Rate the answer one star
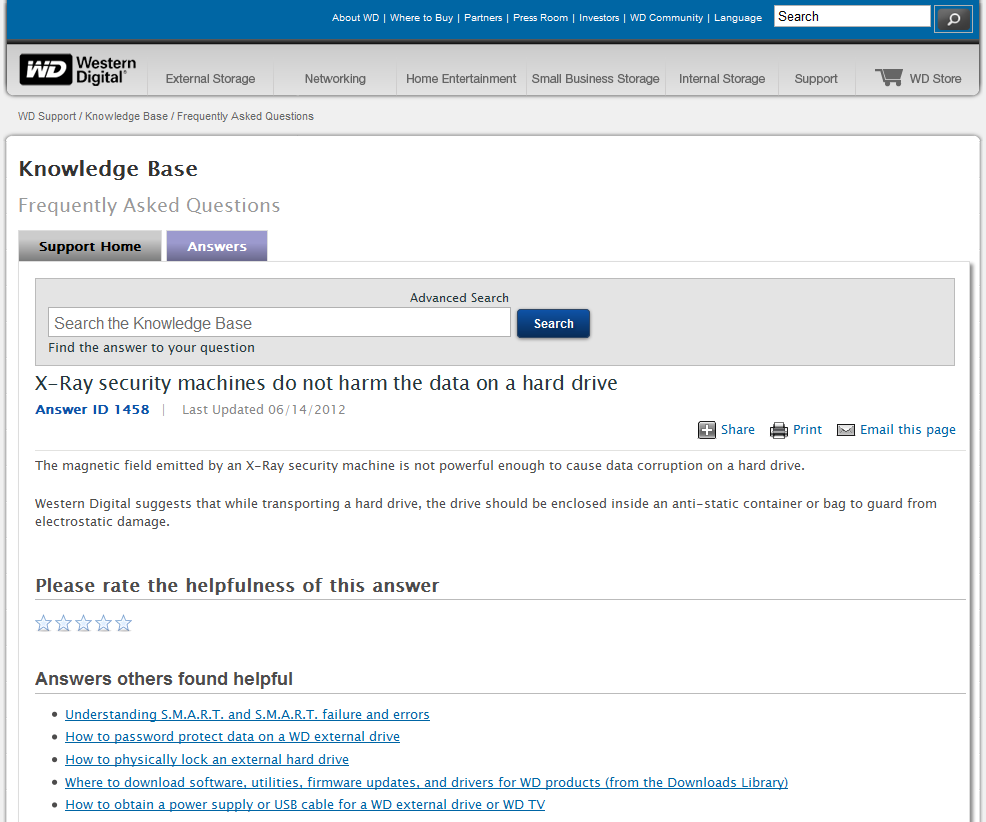Viewport: 986px width, 822px height. pos(43,623)
